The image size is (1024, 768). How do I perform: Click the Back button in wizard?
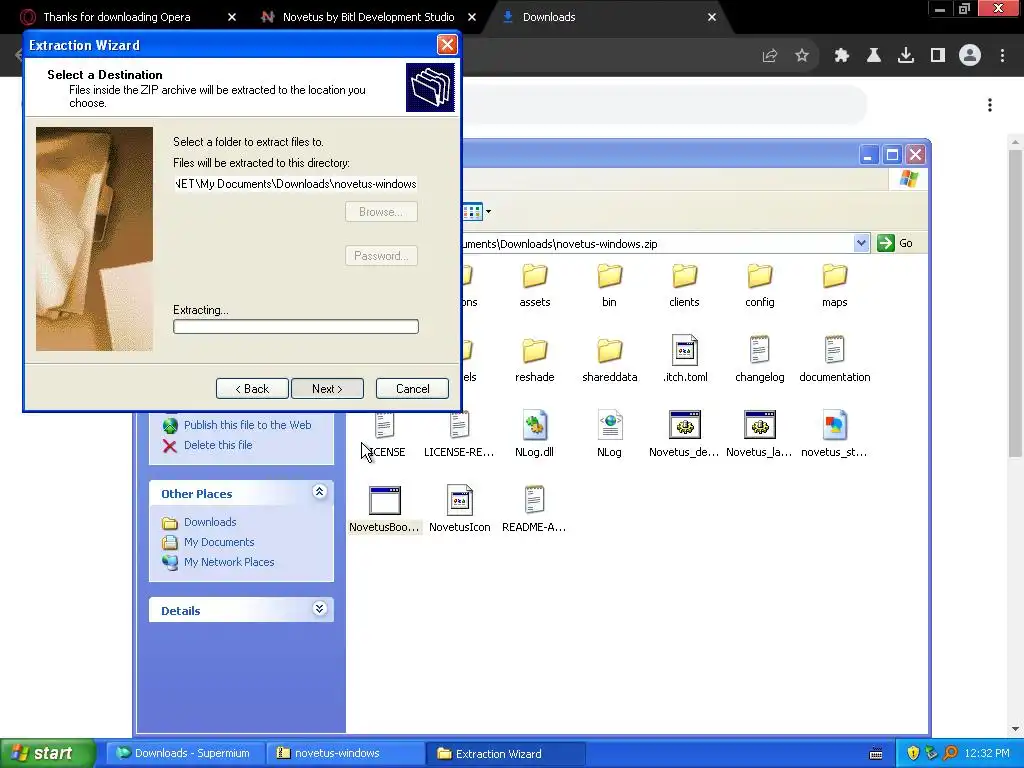click(x=252, y=389)
